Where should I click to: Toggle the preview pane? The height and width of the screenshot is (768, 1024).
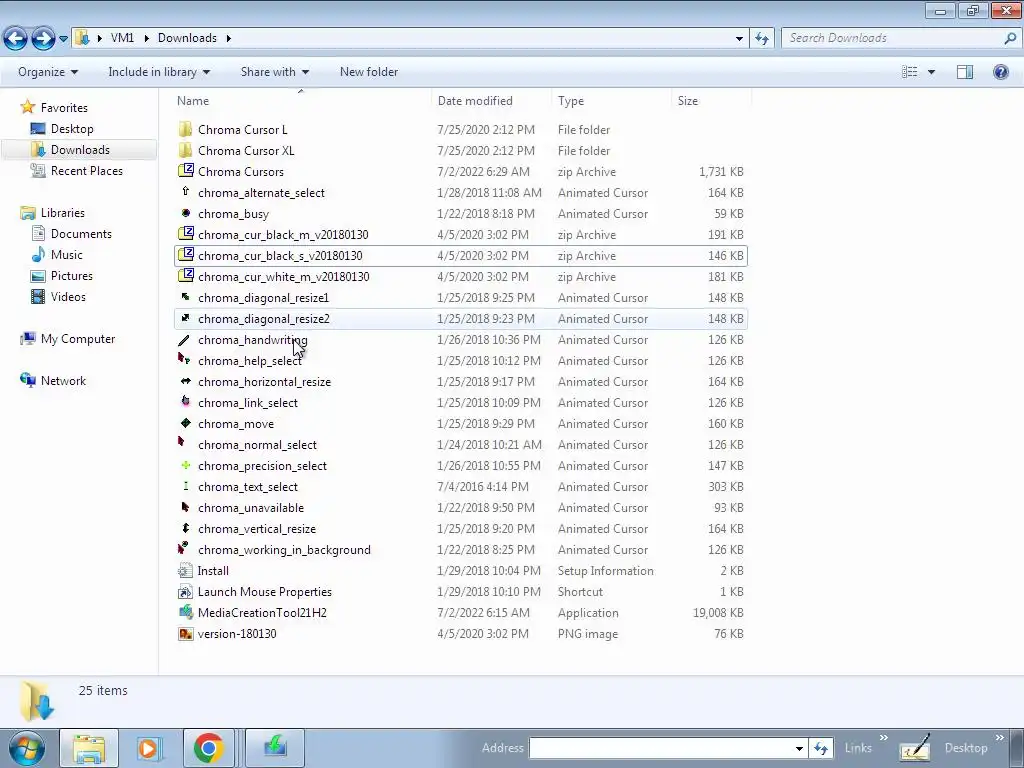coord(965,72)
